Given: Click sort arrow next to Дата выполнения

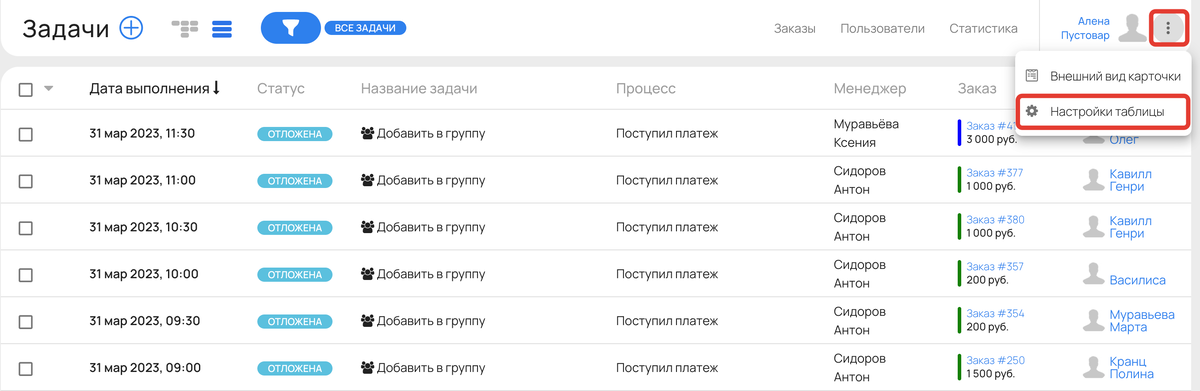Looking at the screenshot, I should click(x=216, y=88).
